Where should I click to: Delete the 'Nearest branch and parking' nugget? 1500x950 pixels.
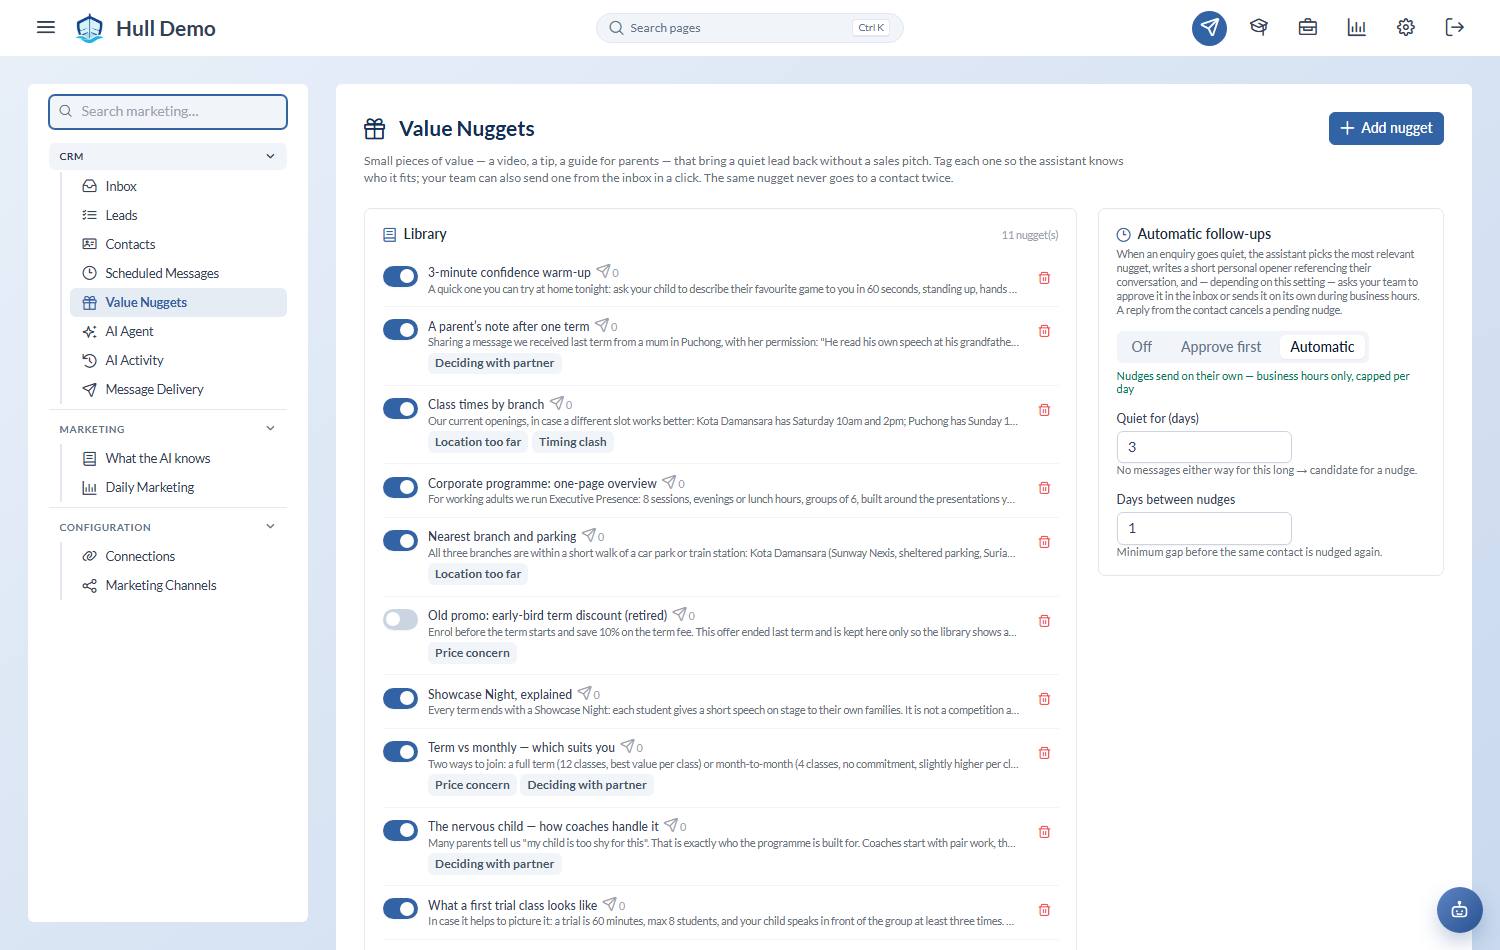(1044, 542)
